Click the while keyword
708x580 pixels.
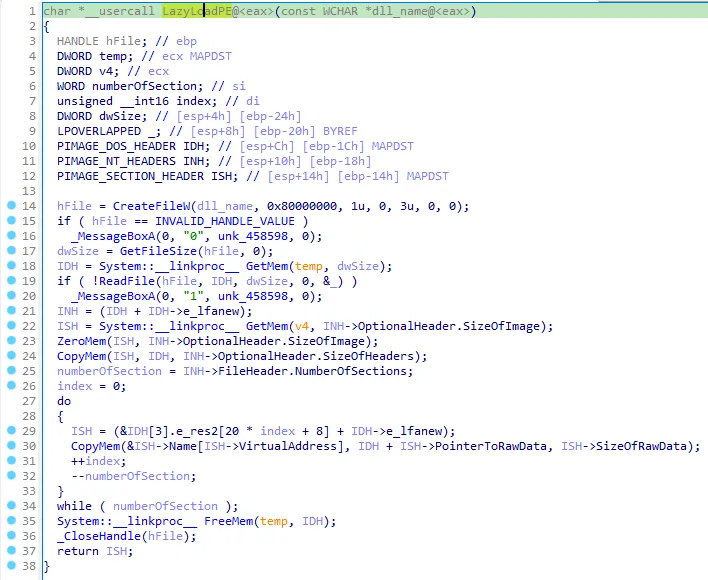tap(75, 506)
